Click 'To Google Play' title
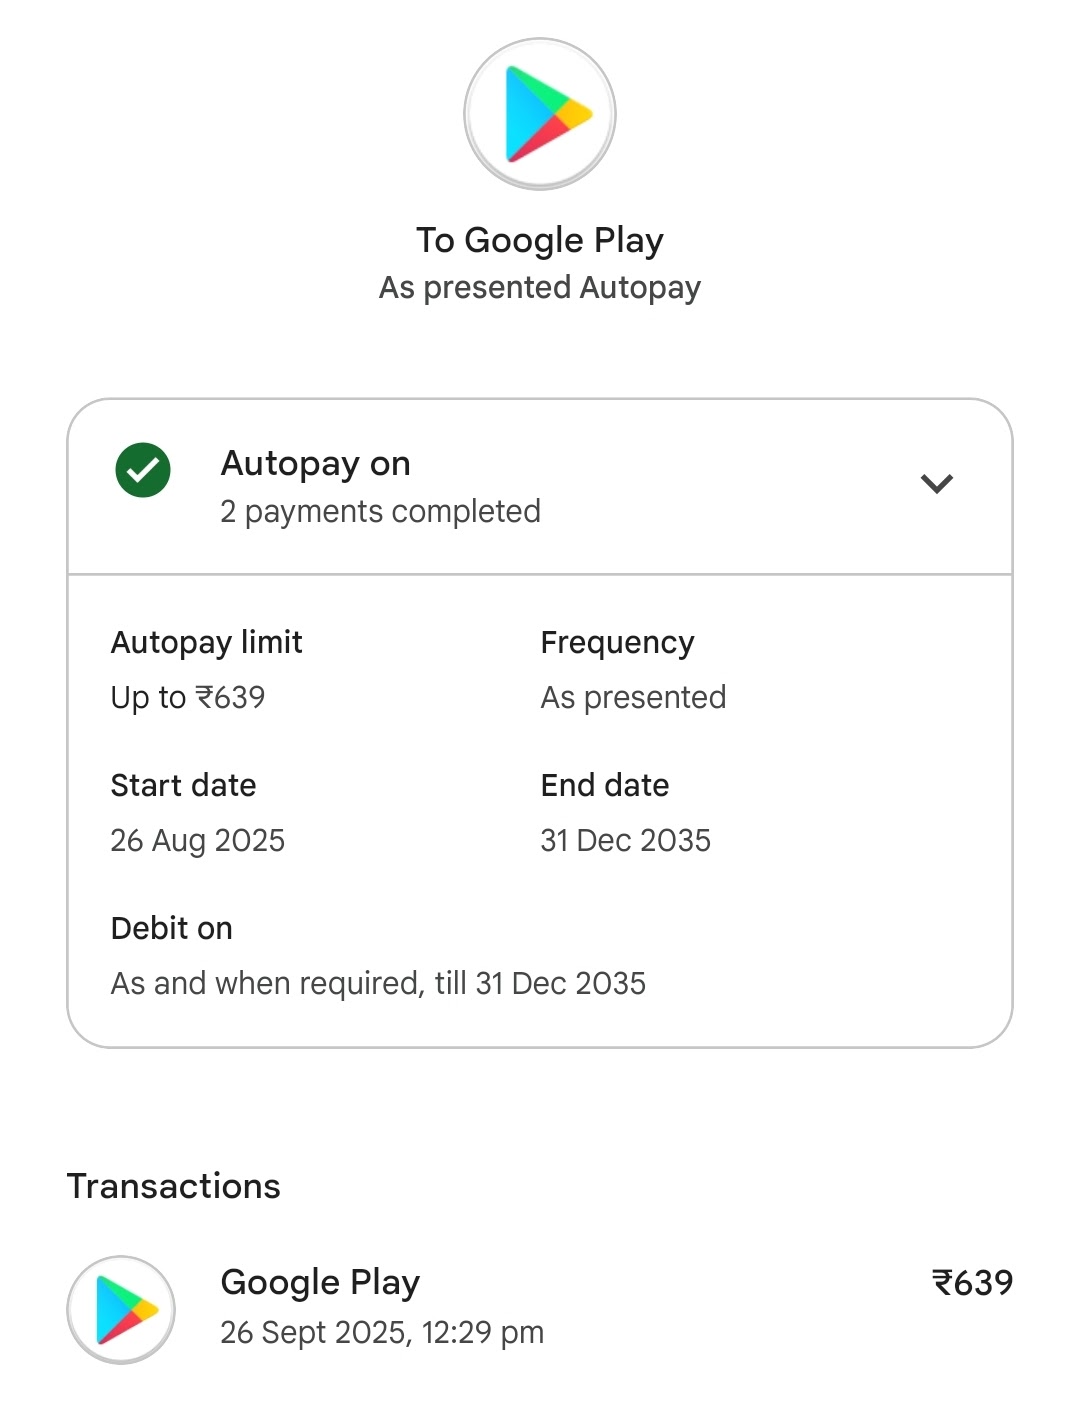Image resolution: width=1080 pixels, height=1424 pixels. 540,241
